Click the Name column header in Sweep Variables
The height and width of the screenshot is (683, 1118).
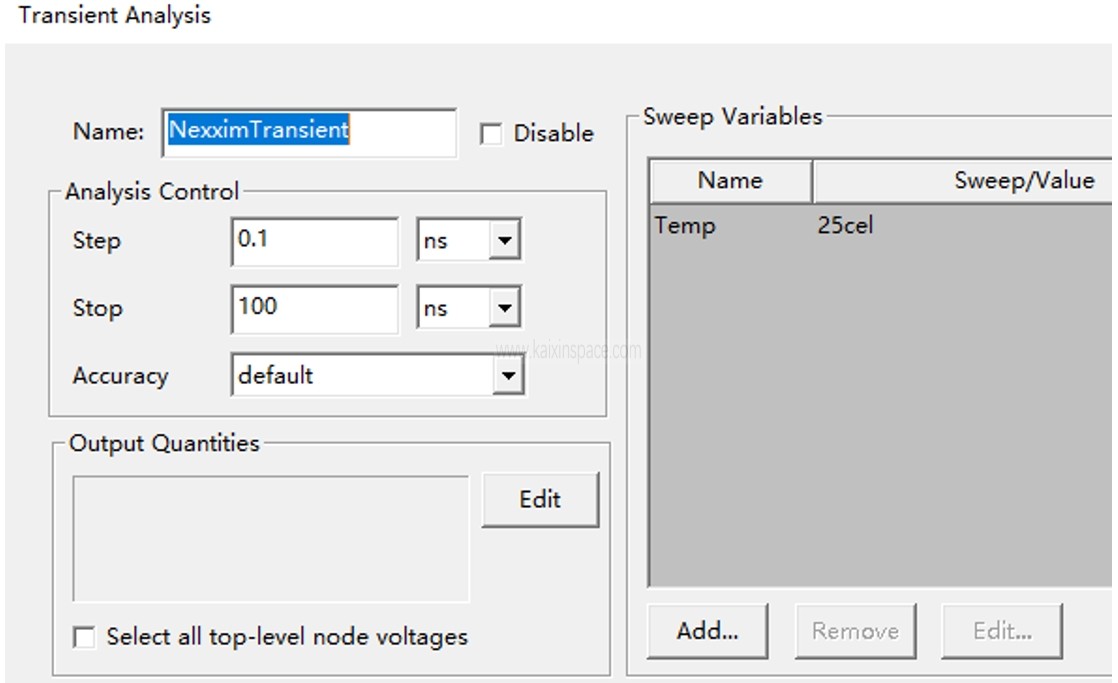tap(729, 181)
